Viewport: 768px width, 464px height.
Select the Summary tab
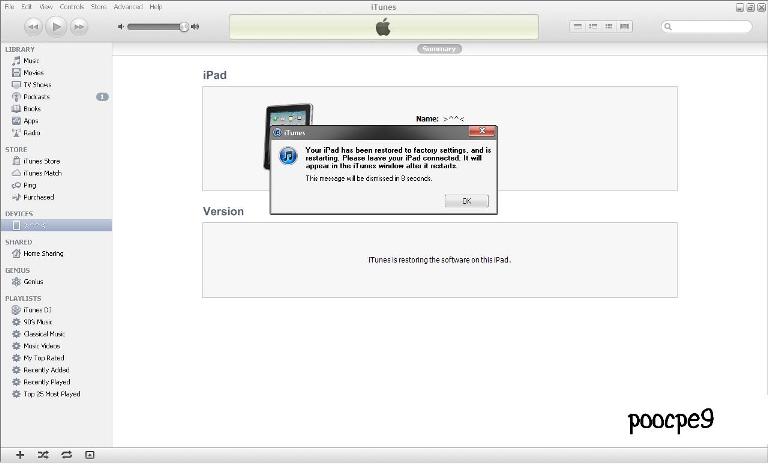(439, 49)
